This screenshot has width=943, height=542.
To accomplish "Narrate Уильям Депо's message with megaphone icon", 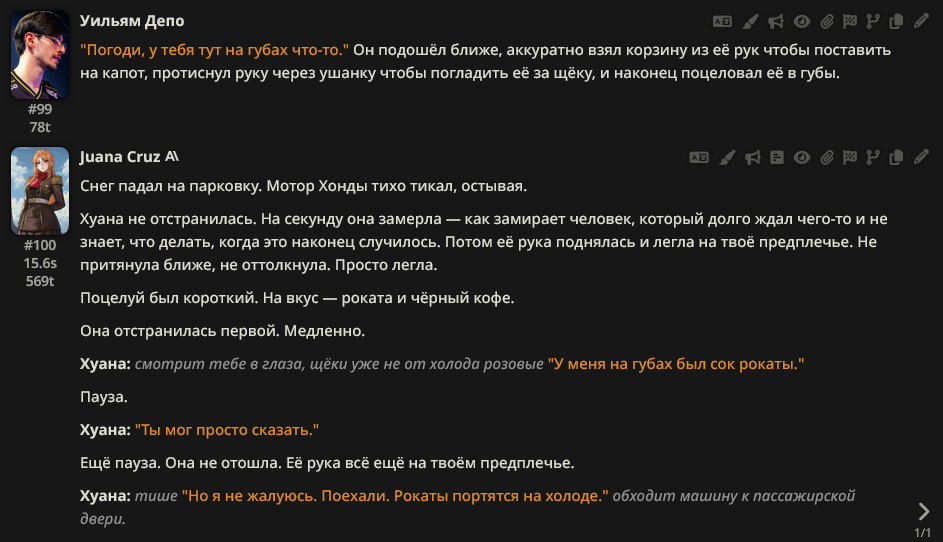I will point(776,21).
